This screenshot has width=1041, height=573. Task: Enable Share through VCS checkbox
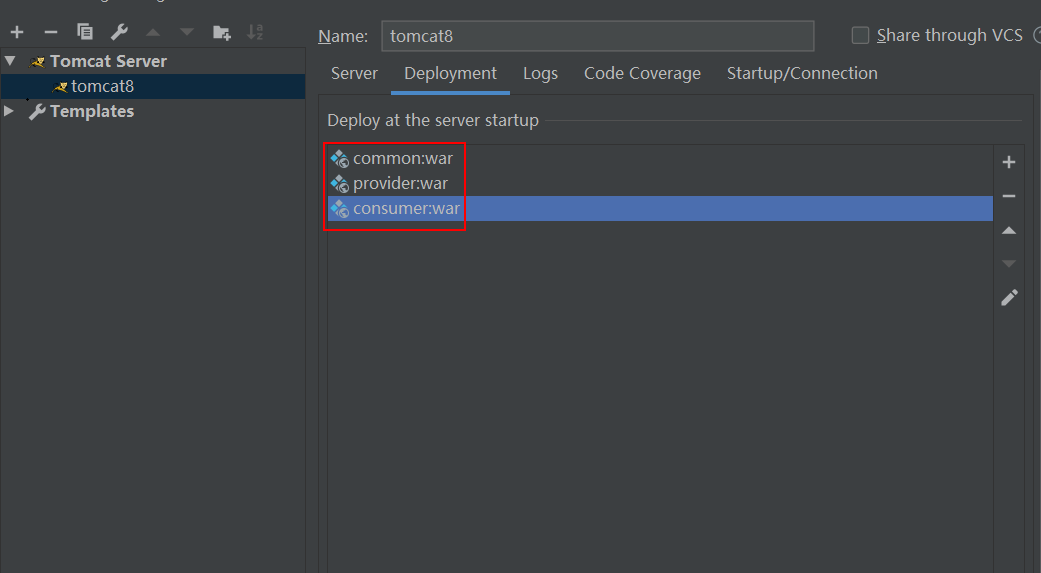pyautogui.click(x=860, y=36)
